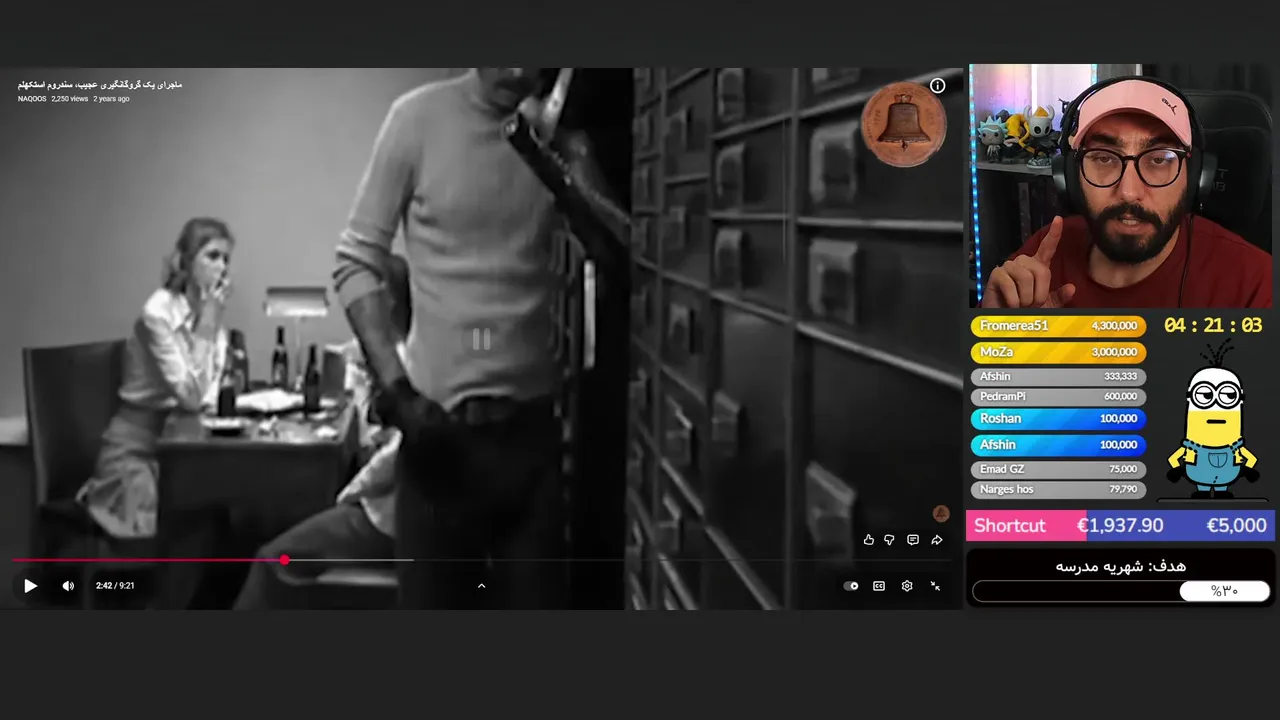Viewport: 1280px width, 720px height.
Task: Click the PedramPi donor row
Action: [1058, 397]
